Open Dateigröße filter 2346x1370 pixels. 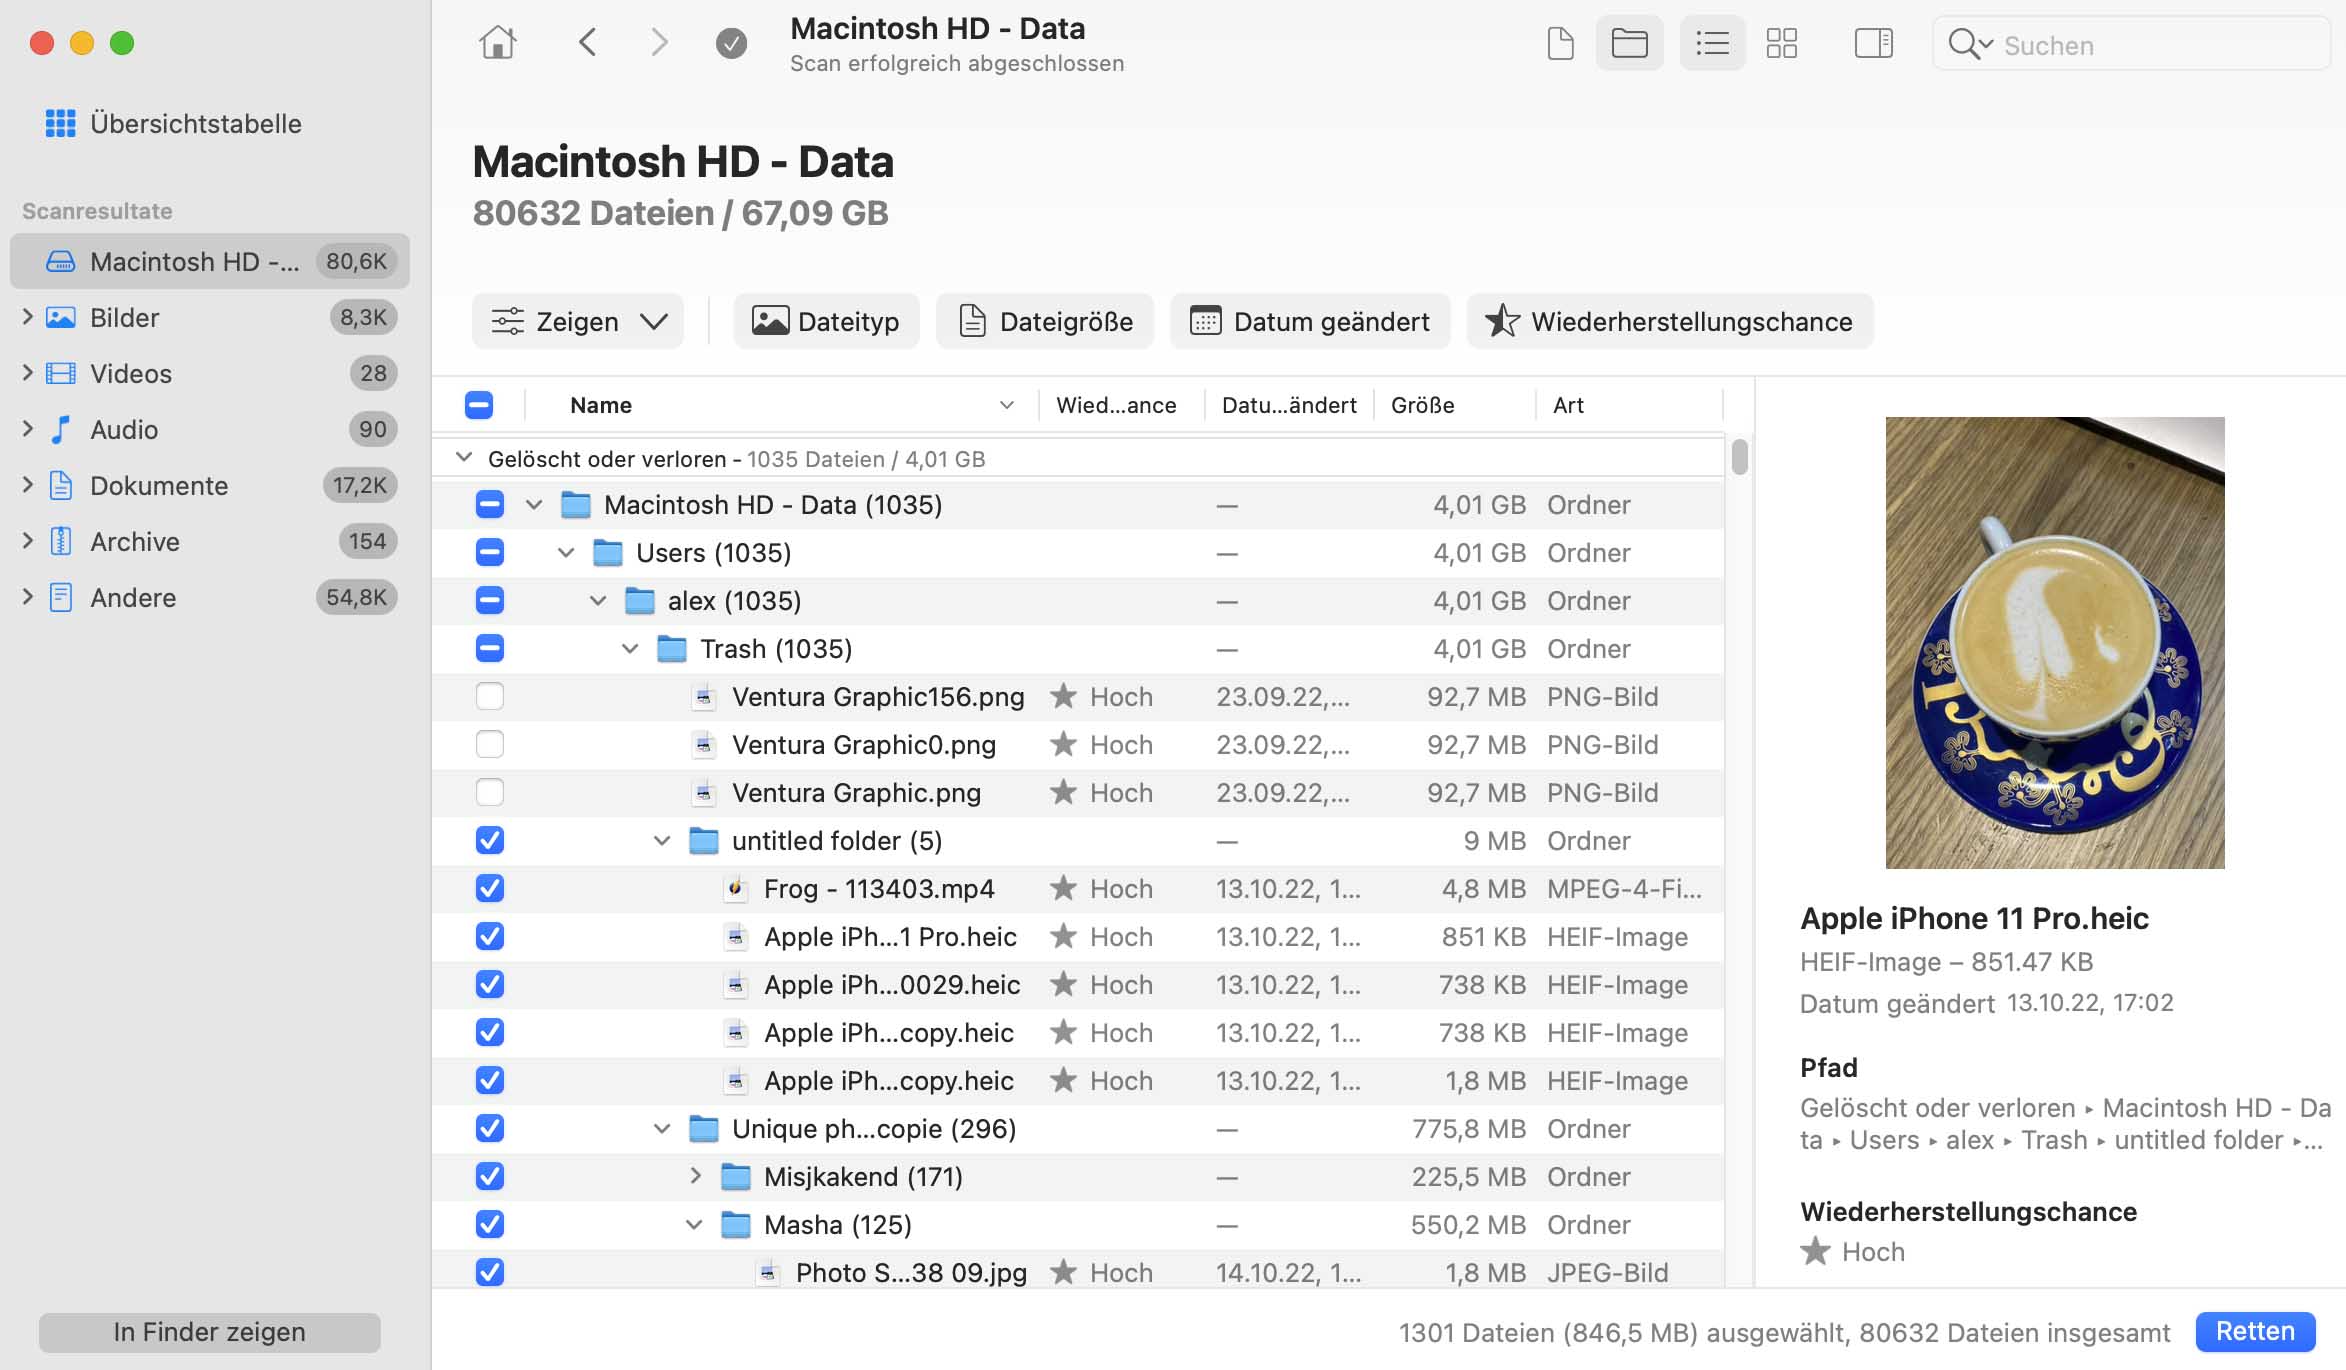[x=1045, y=321]
